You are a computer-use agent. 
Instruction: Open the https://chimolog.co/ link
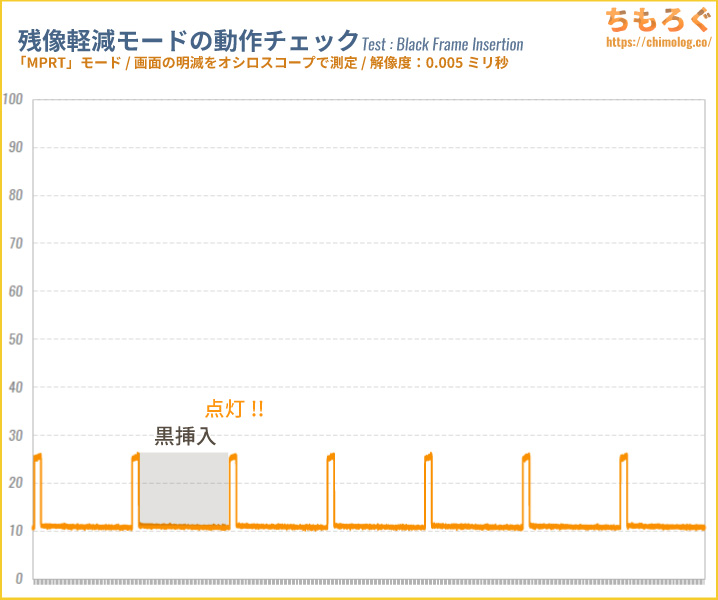click(658, 42)
